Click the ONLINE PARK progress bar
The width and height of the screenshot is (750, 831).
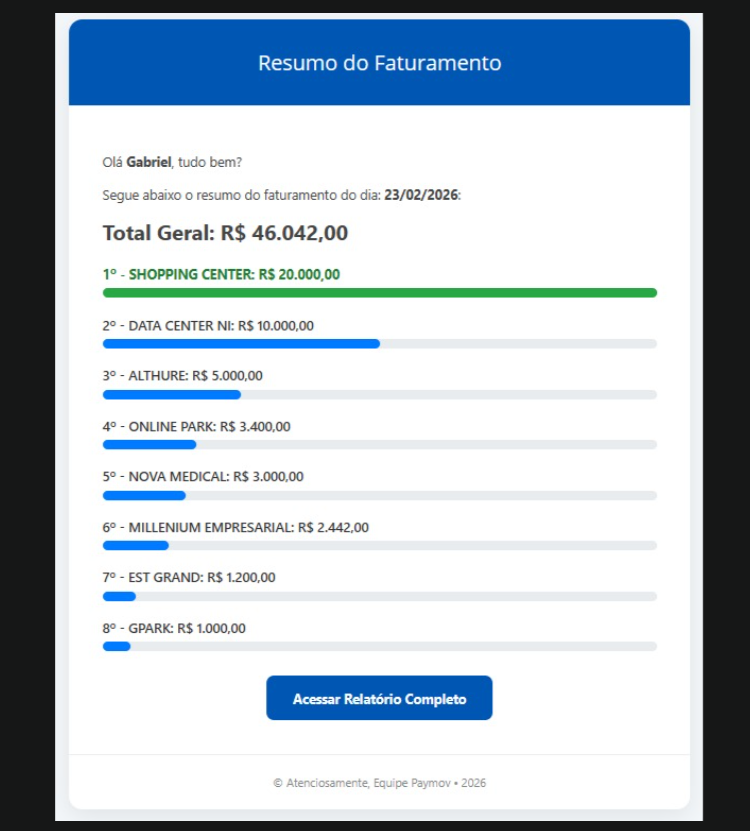point(380,445)
